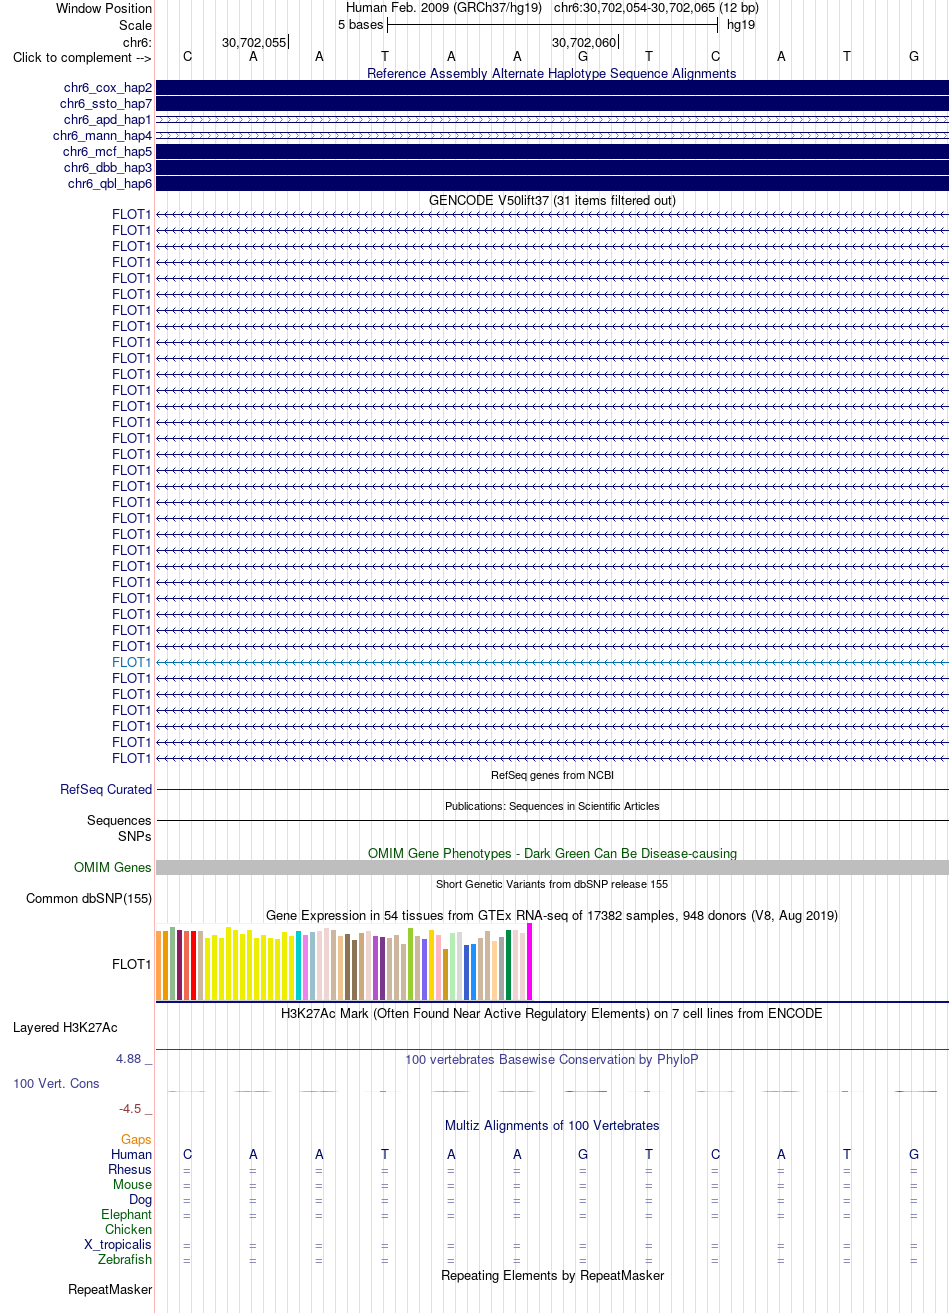The width and height of the screenshot is (950, 1313).
Task: Click the hg19 scale bar label
Action: click(x=741, y=24)
